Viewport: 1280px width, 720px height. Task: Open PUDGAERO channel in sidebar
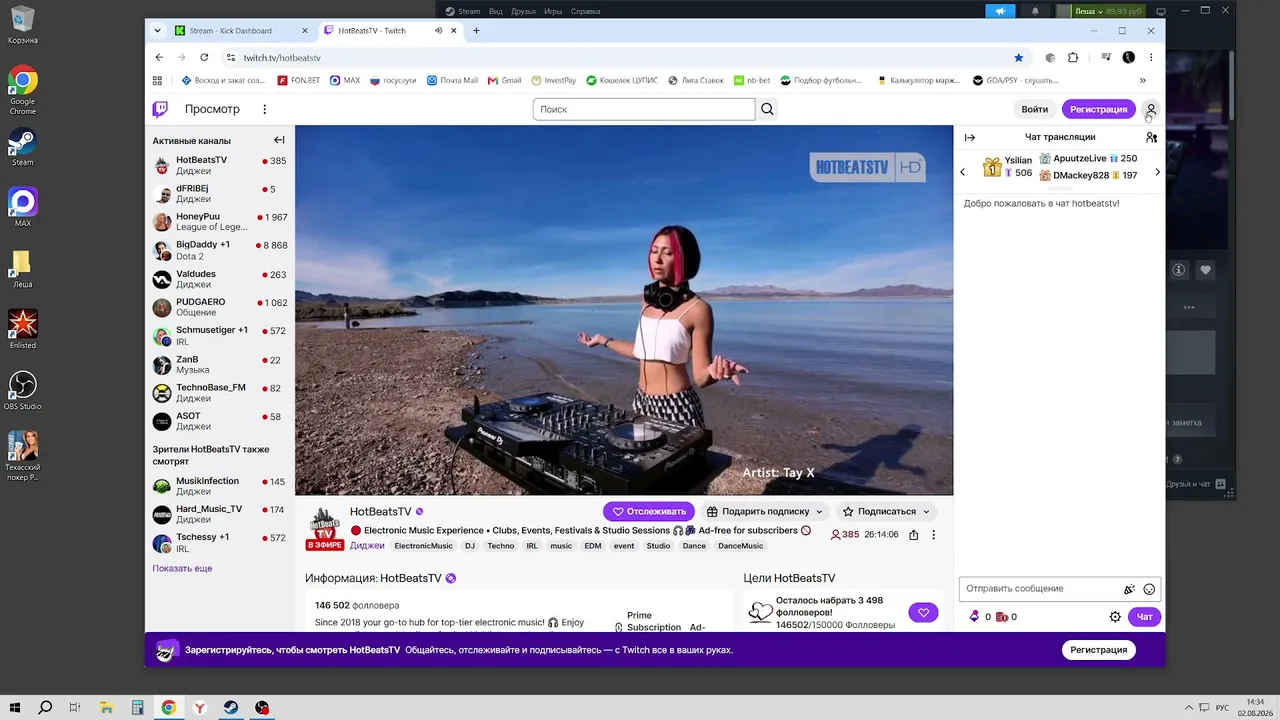[220, 307]
